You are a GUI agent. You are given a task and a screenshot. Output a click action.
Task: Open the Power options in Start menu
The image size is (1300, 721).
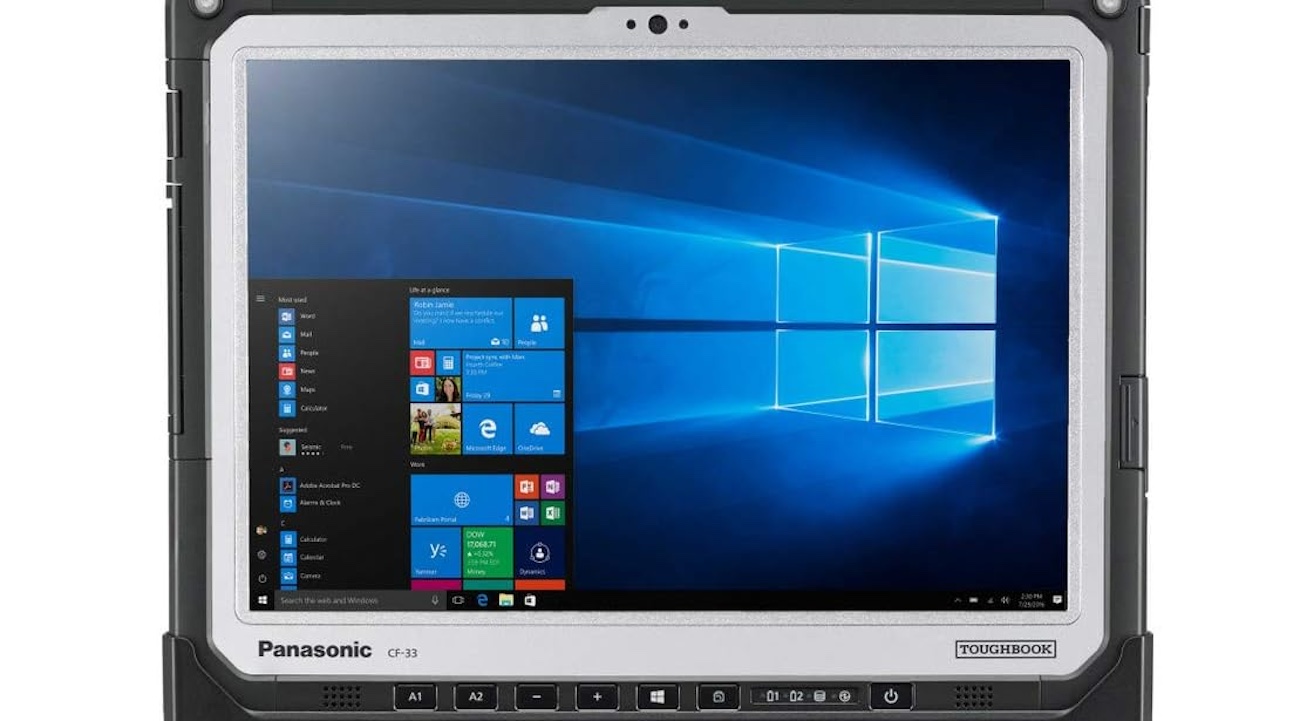pyautogui.click(x=262, y=578)
